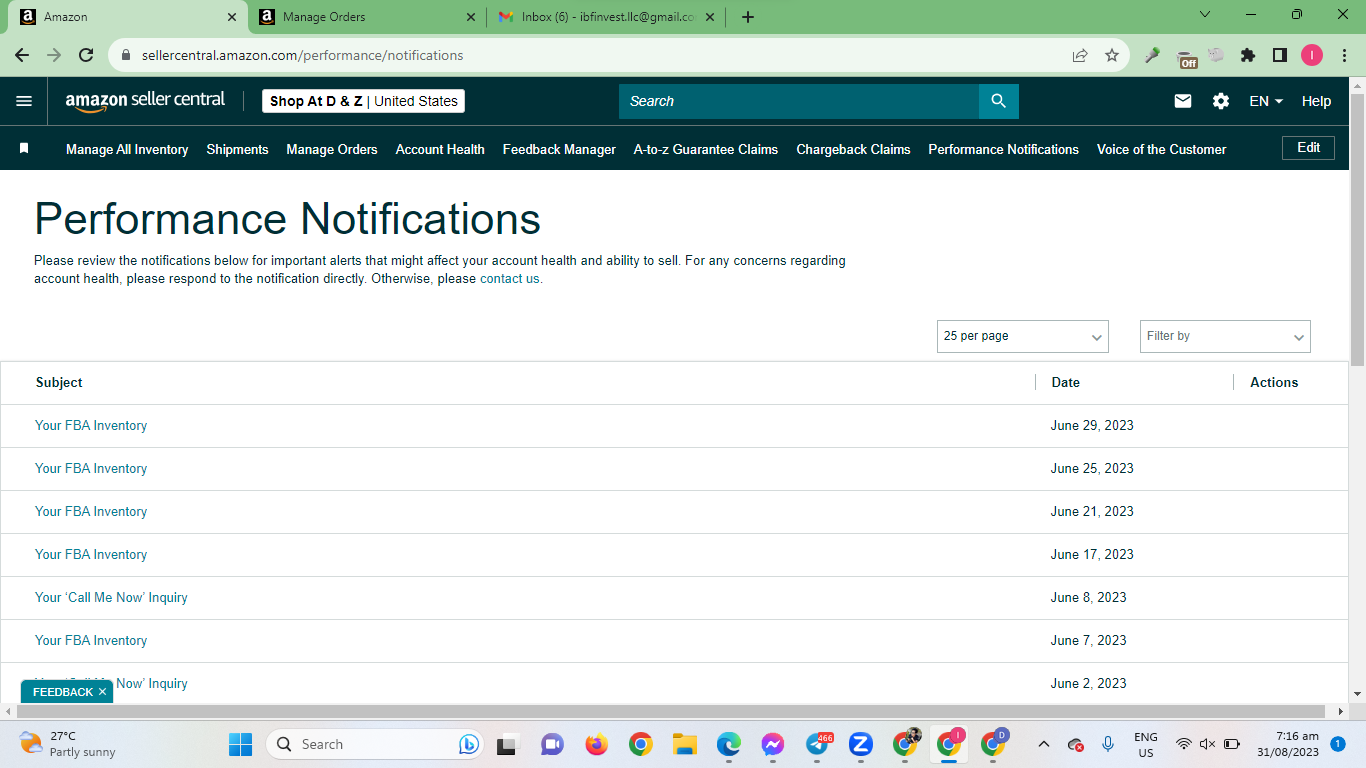Expand the 25 per page dropdown
Image resolution: width=1366 pixels, height=768 pixels.
tap(1023, 336)
